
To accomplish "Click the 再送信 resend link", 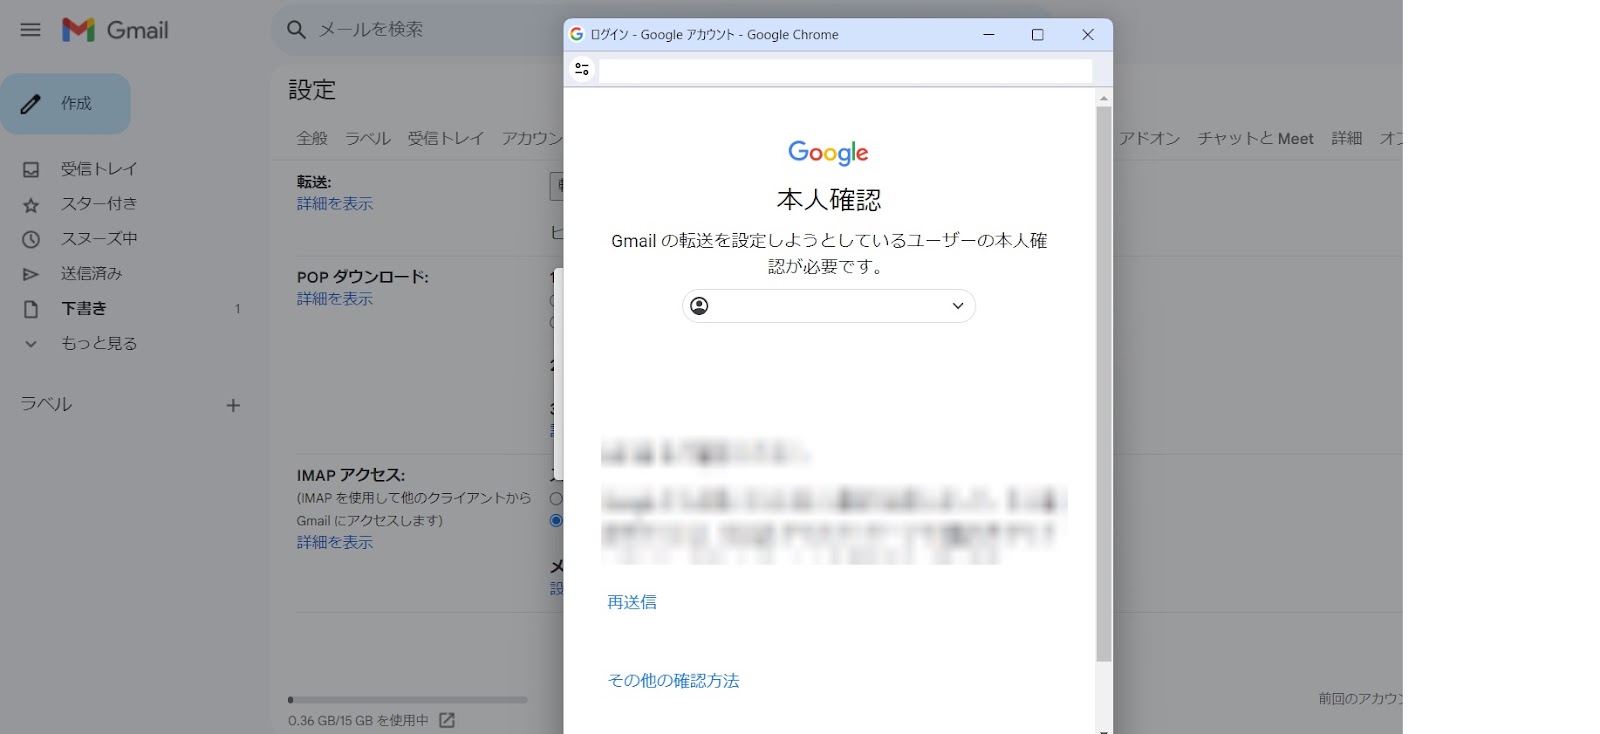I will point(632,602).
